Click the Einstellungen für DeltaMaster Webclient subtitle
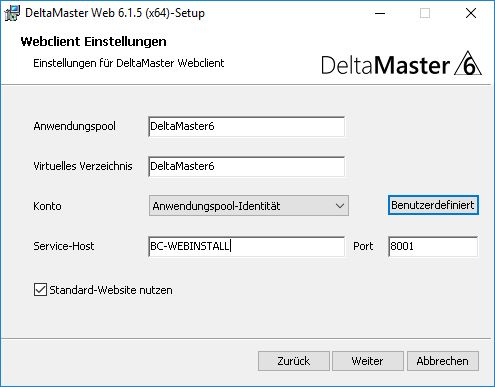Image resolution: width=495 pixels, height=387 pixels. tap(129, 63)
